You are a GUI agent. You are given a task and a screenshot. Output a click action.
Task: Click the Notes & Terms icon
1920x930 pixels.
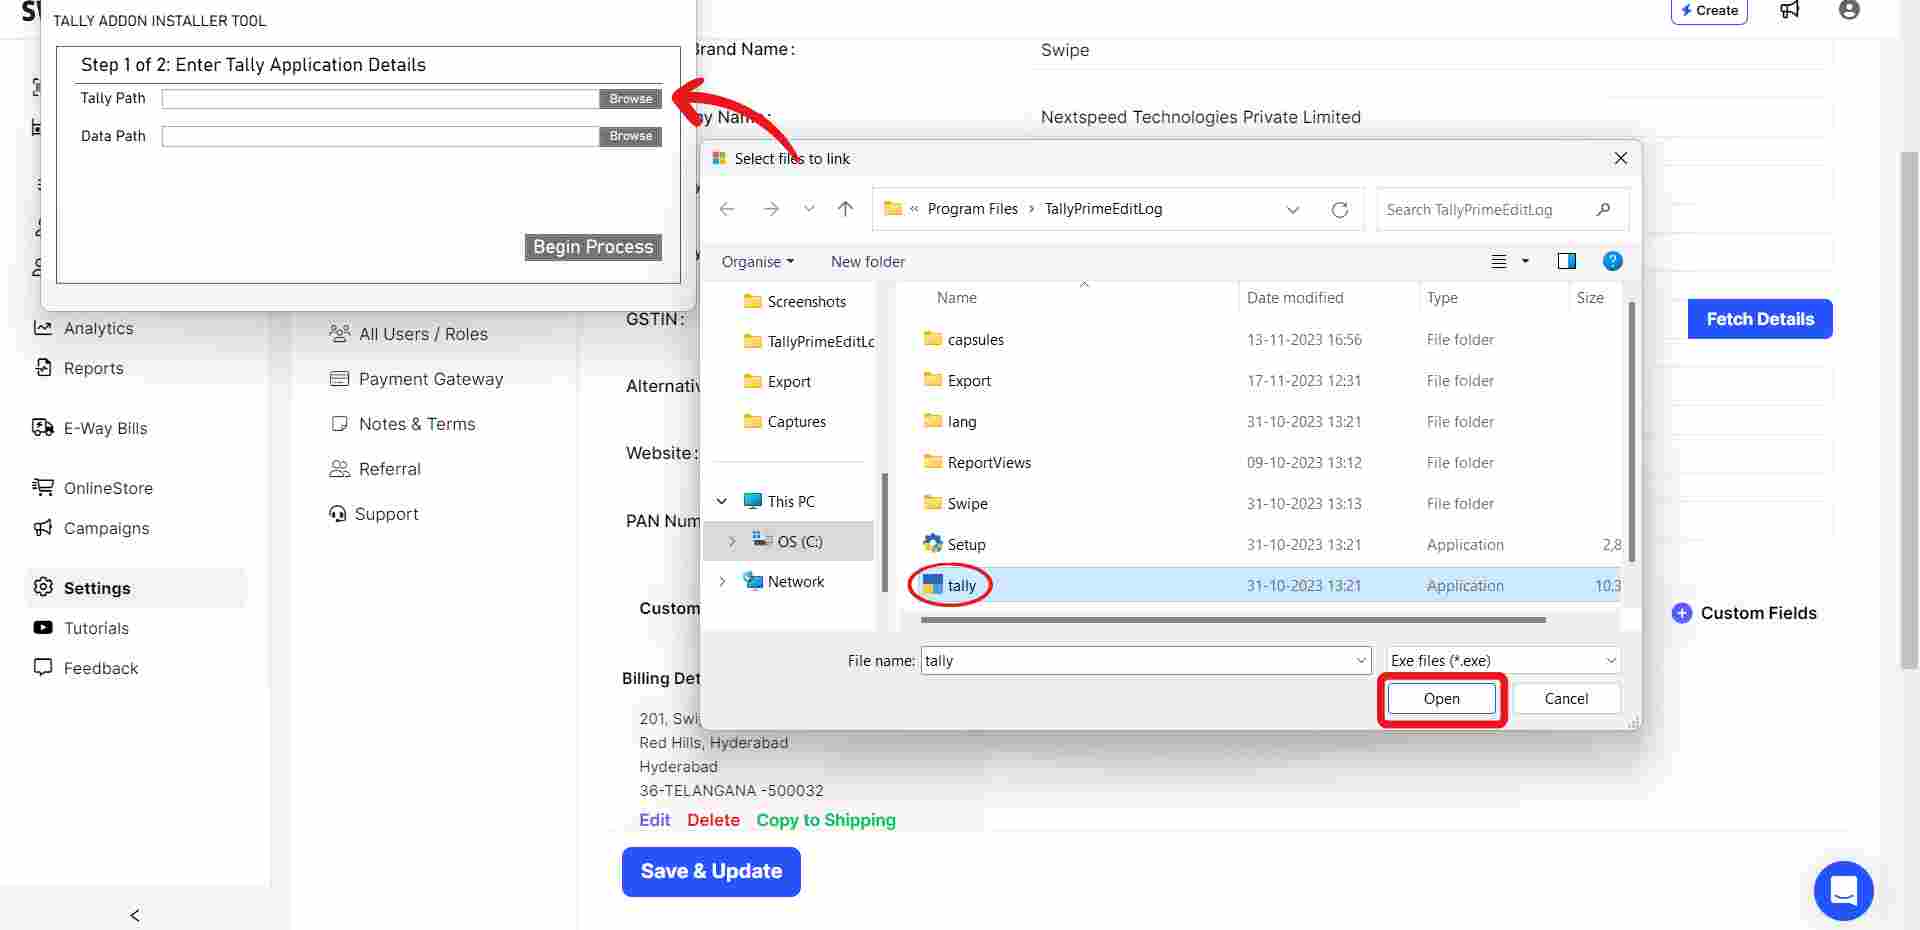pyautogui.click(x=340, y=423)
